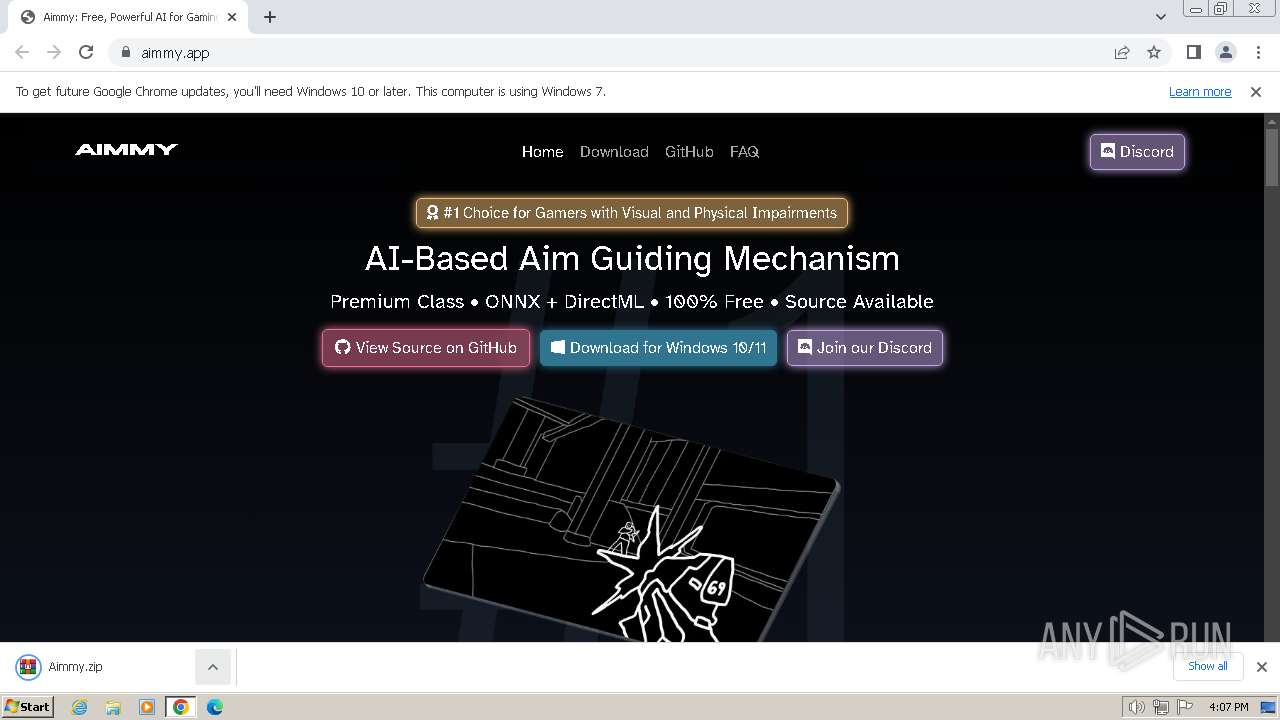Image resolution: width=1280 pixels, height=720 pixels.
Task: Open the Home nav item
Action: tap(542, 152)
